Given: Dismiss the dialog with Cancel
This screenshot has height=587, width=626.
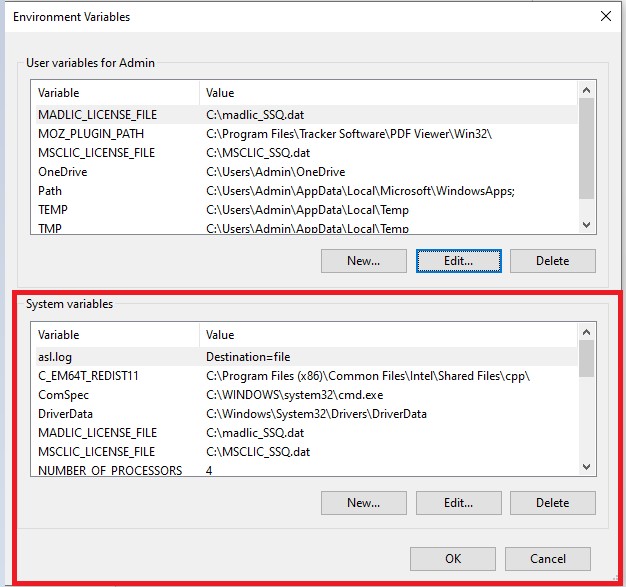Looking at the screenshot, I should (547, 558).
